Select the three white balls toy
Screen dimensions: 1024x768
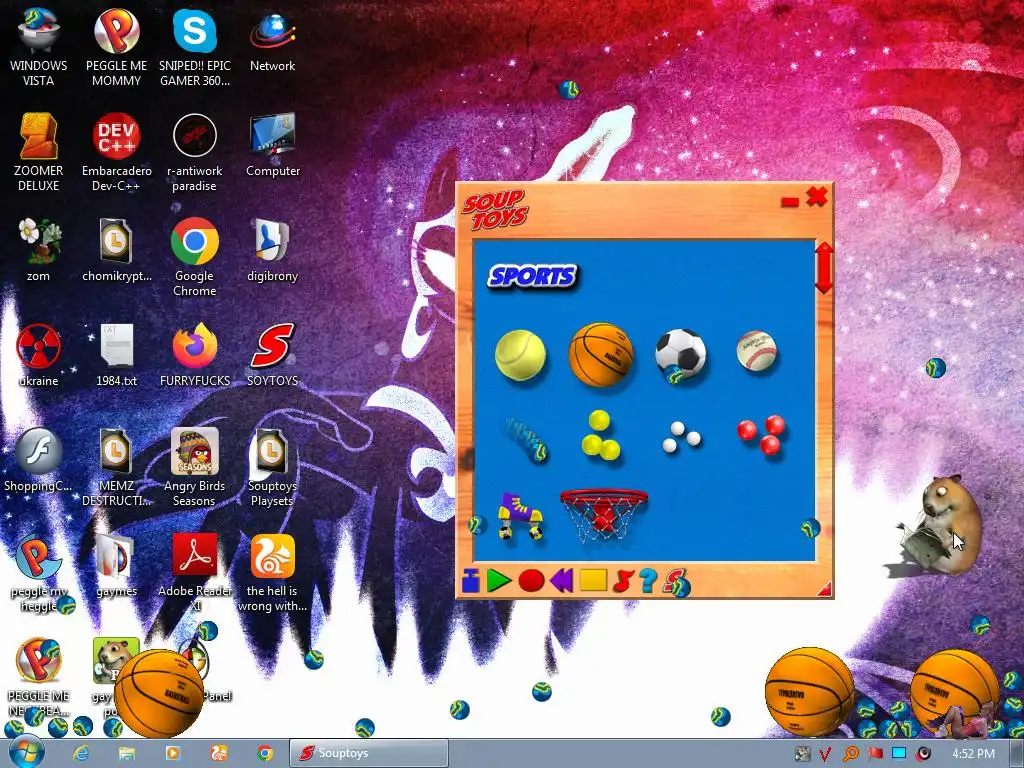680,437
